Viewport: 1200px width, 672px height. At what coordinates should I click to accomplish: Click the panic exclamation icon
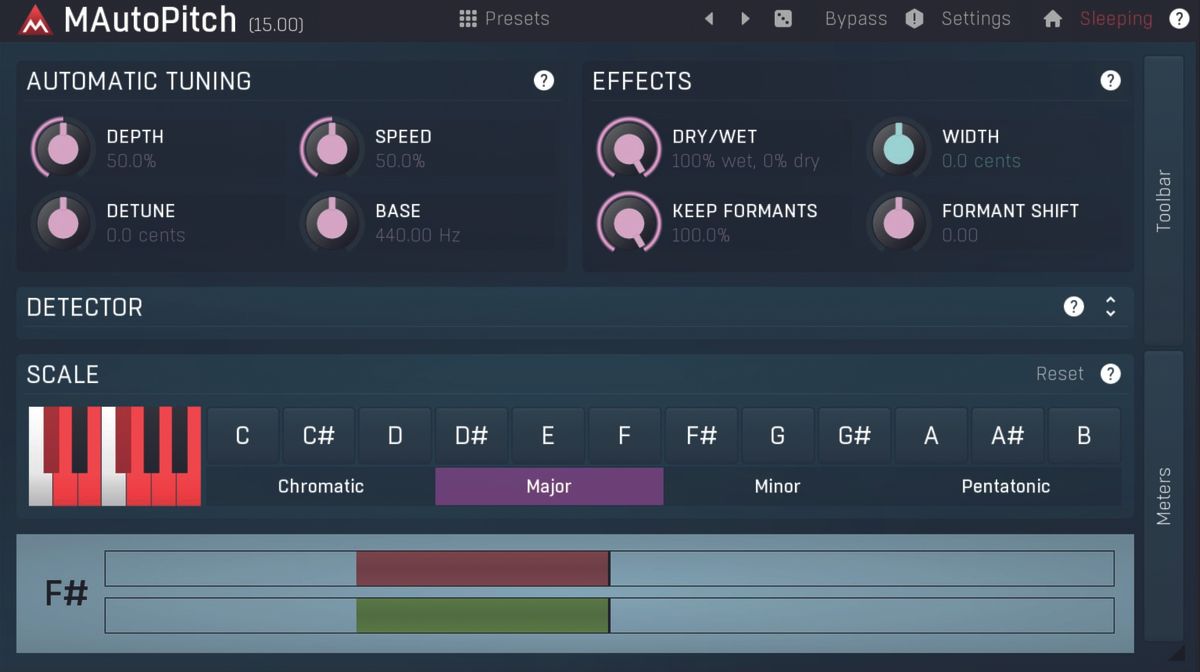[913, 18]
